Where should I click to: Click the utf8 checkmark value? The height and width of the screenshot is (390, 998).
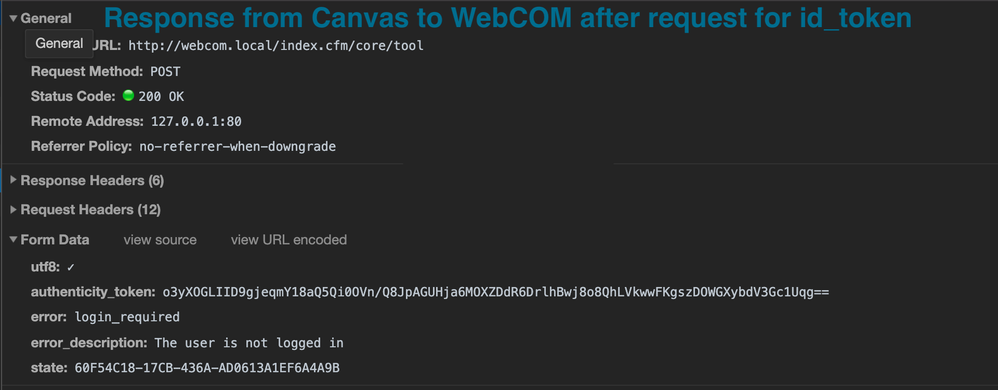pos(71,268)
